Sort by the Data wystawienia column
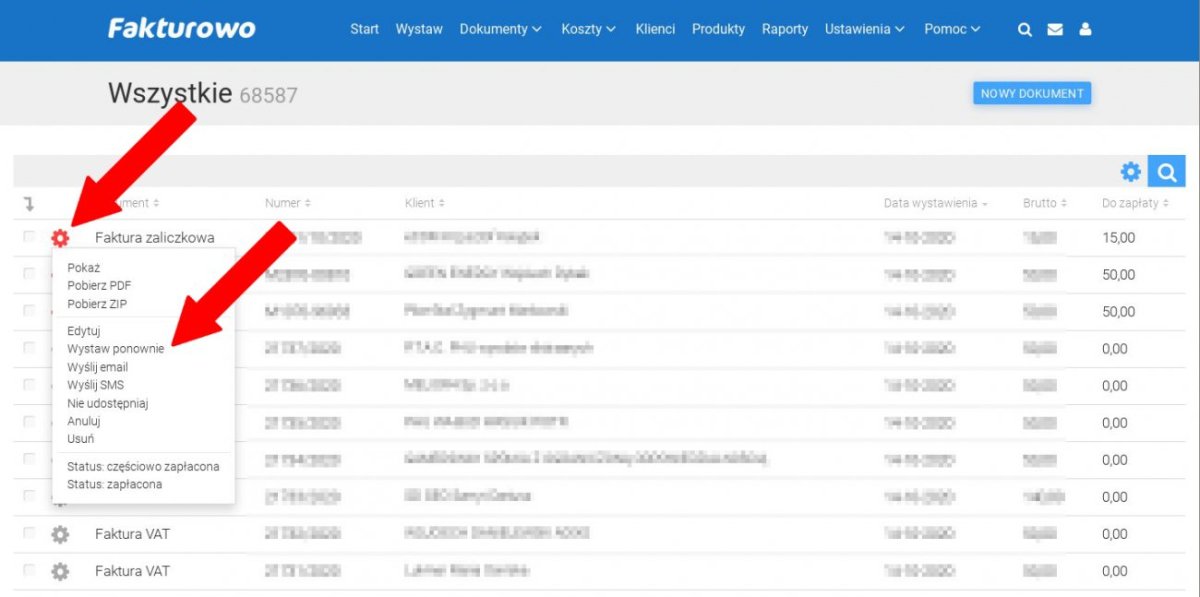The image size is (1200, 597). click(x=935, y=203)
